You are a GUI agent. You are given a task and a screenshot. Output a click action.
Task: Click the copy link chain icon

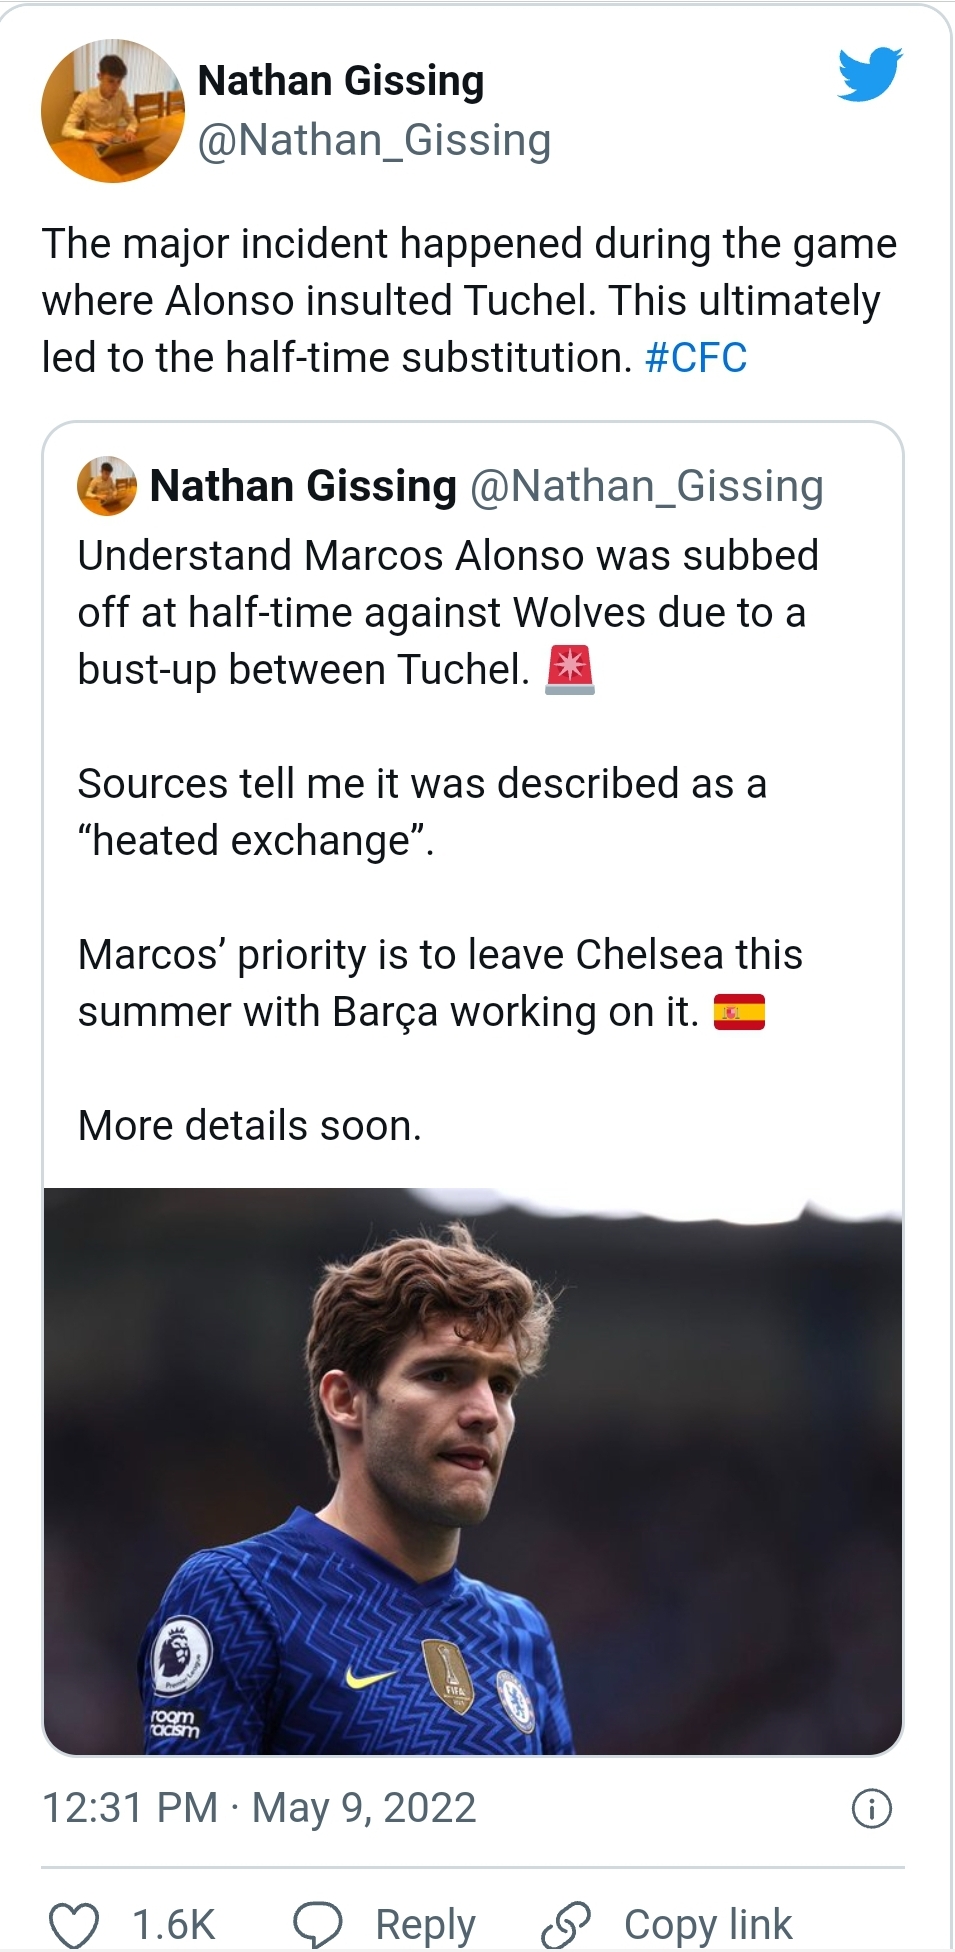[566, 1925]
